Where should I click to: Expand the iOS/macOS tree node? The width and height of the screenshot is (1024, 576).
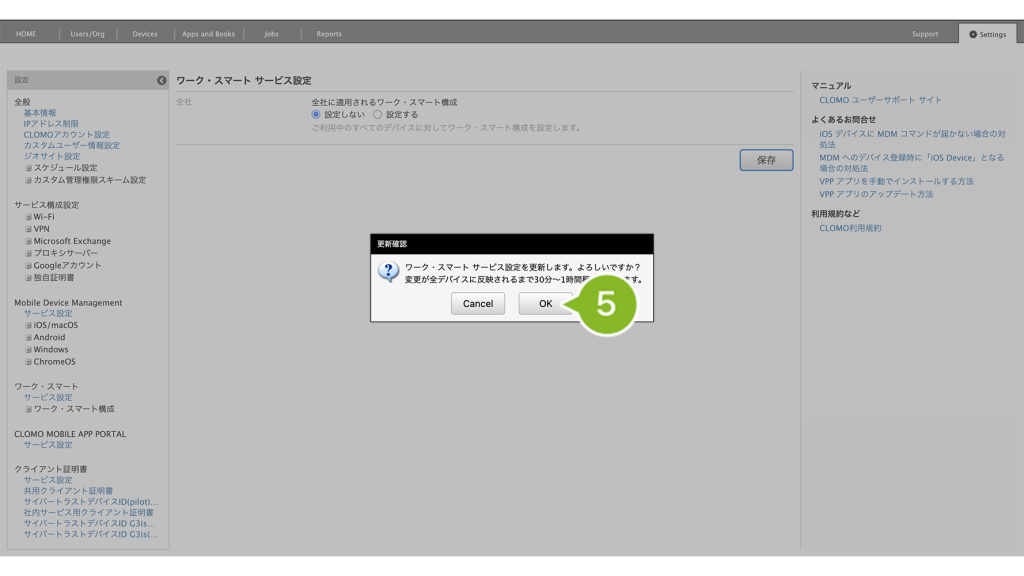click(x=29, y=326)
